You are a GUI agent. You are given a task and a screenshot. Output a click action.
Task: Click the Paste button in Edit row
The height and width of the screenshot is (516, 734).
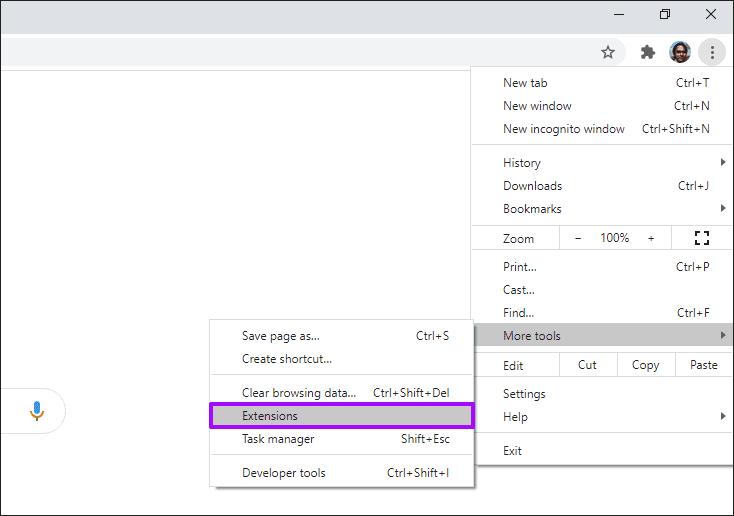[x=704, y=365]
